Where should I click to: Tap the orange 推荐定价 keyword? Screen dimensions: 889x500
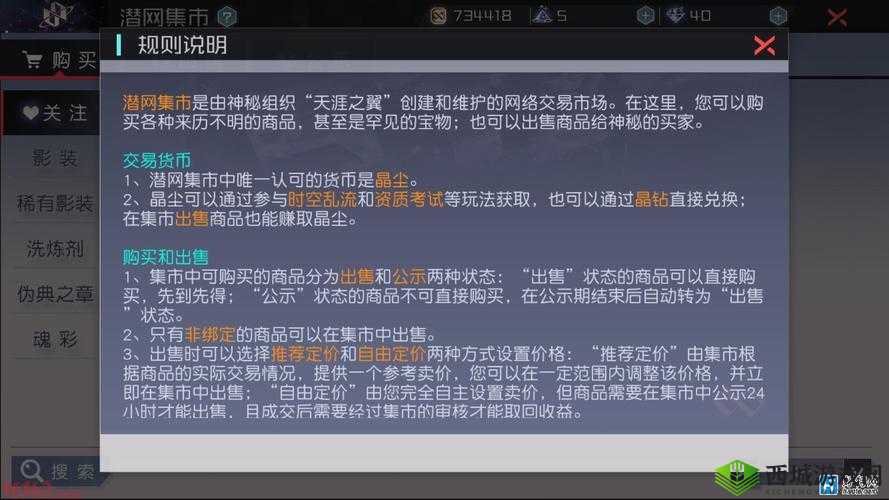point(305,354)
